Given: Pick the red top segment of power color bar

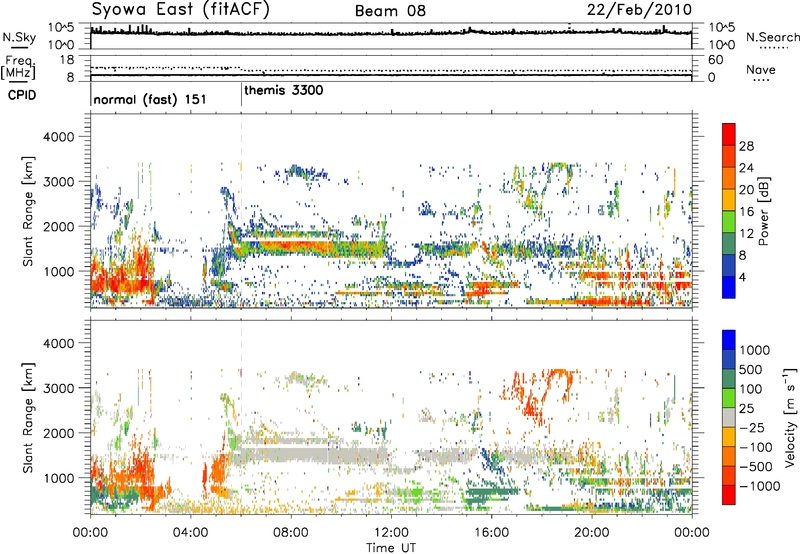Looking at the screenshot, I should [729, 134].
